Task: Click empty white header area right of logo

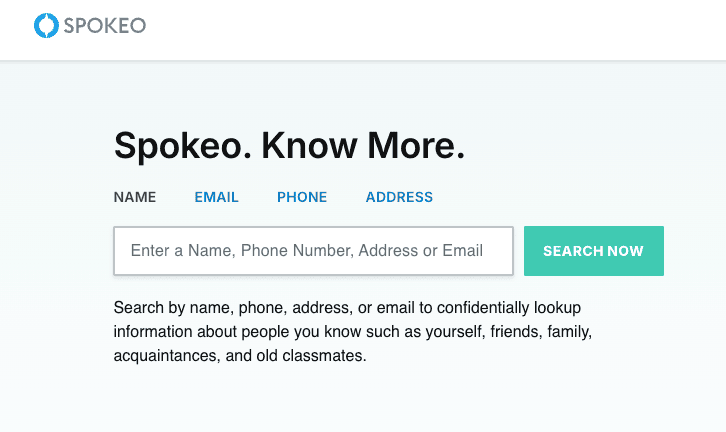Action: tap(450, 28)
